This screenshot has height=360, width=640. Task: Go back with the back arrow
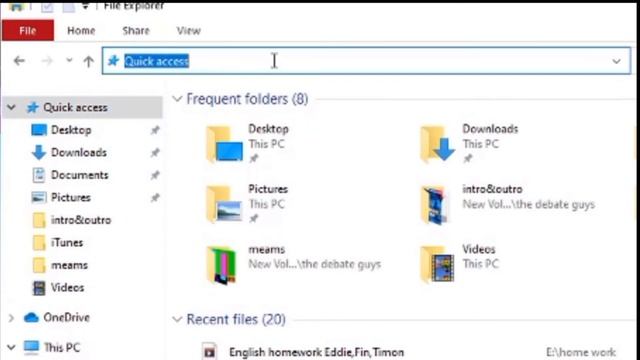pyautogui.click(x=19, y=61)
